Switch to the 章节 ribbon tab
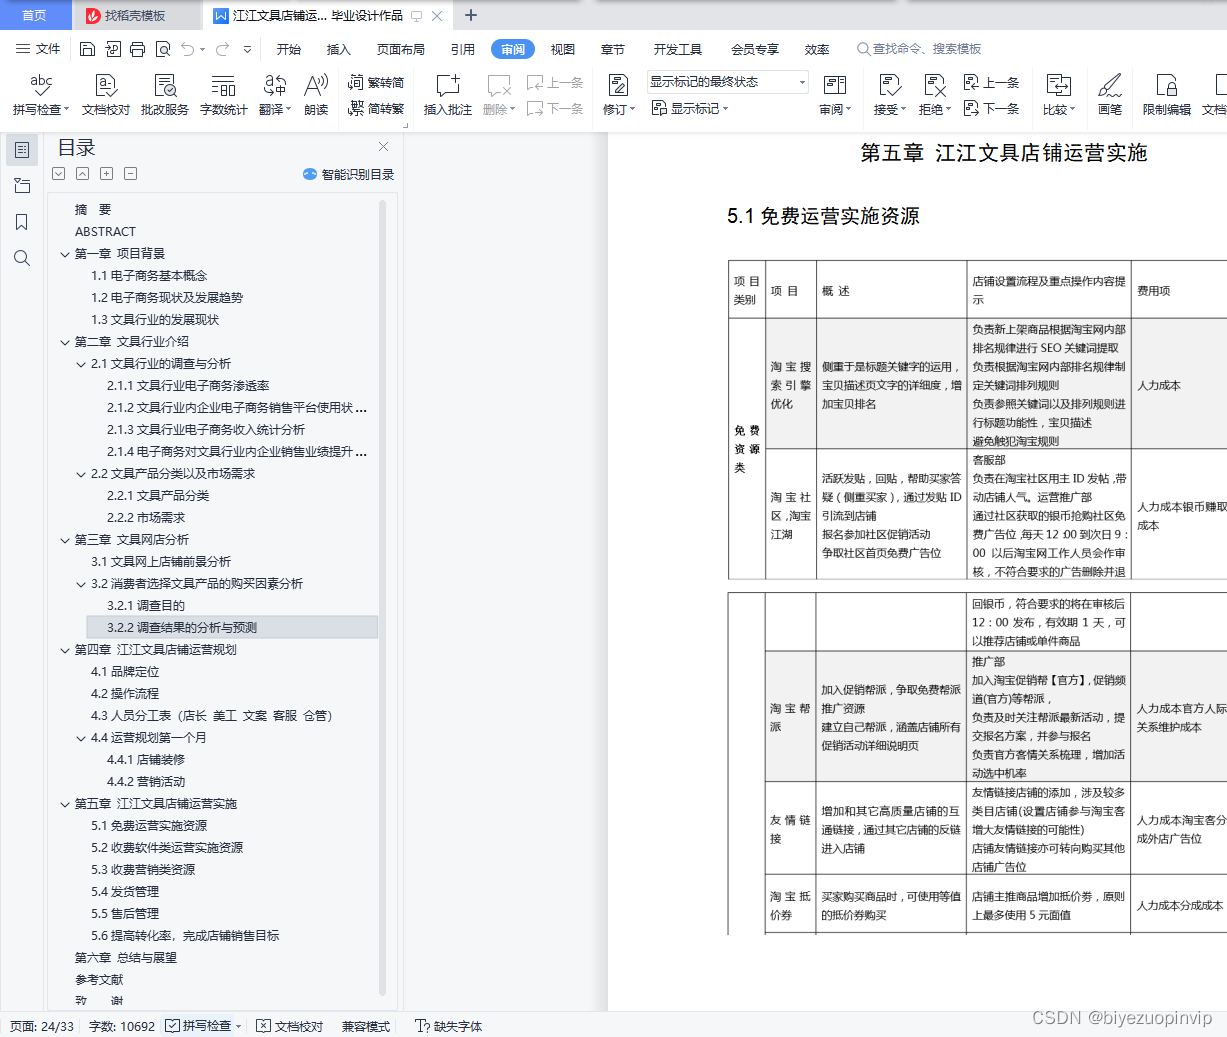The height and width of the screenshot is (1037, 1227). [x=613, y=49]
